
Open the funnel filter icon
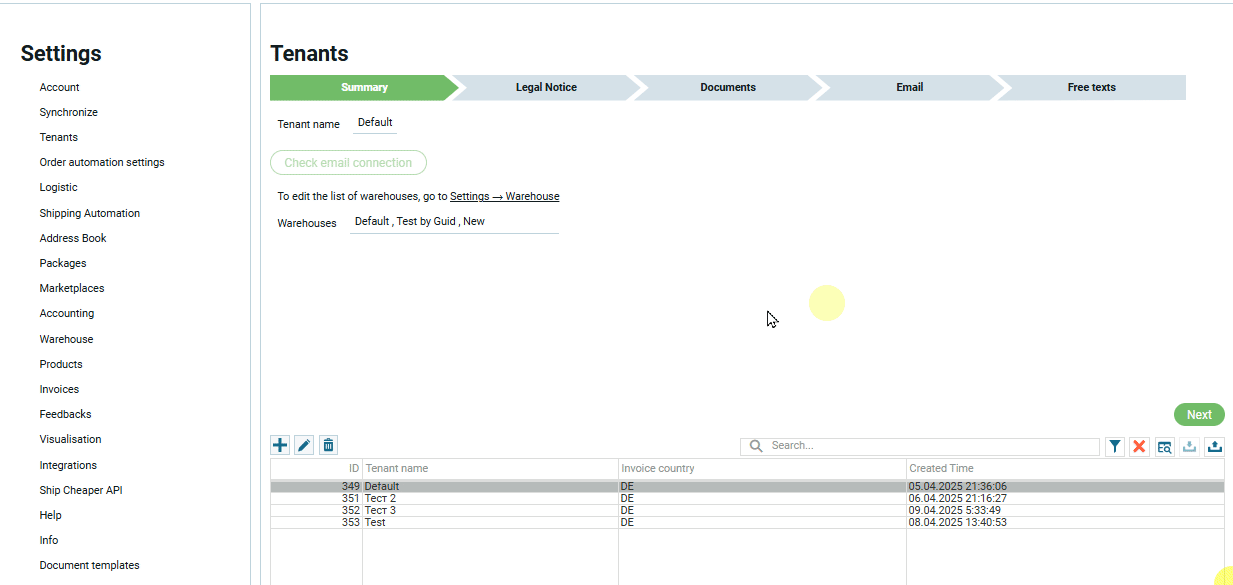[1115, 447]
